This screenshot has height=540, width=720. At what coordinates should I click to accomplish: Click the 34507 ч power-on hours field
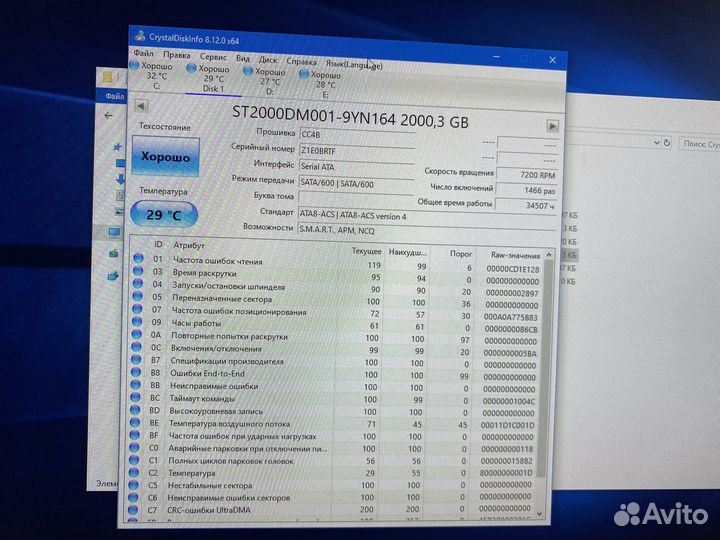(x=525, y=206)
